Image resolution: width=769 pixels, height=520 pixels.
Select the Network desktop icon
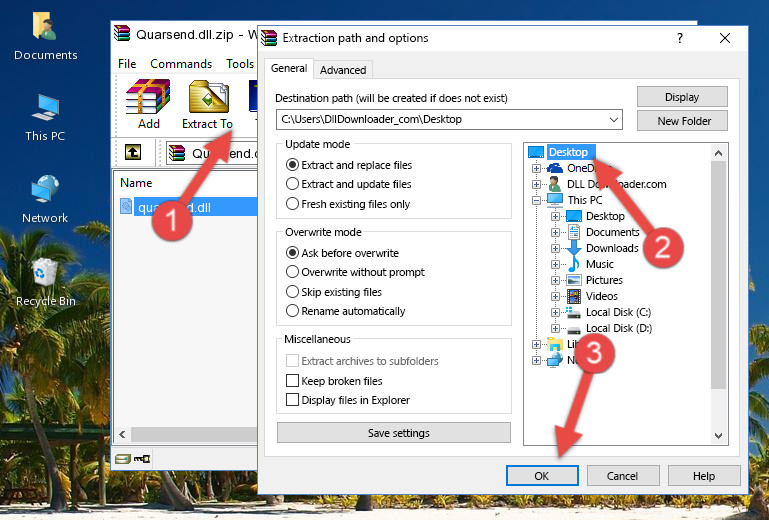pyautogui.click(x=45, y=199)
